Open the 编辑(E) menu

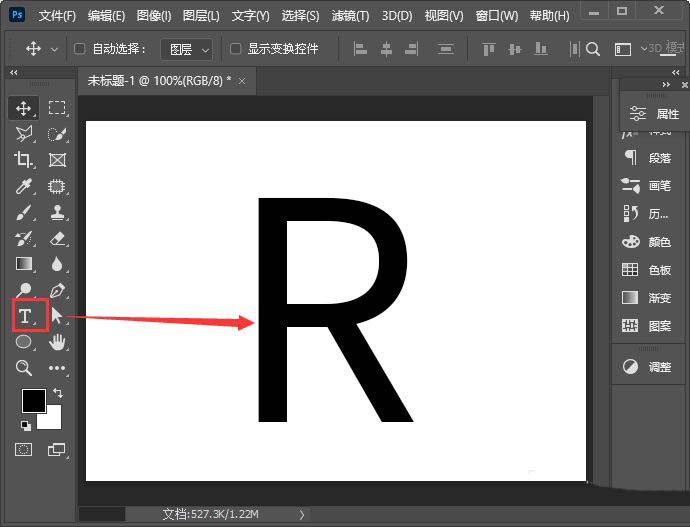(106, 16)
